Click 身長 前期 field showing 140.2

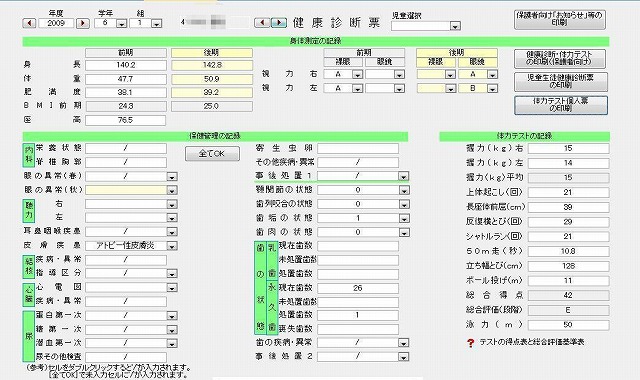tap(126, 65)
